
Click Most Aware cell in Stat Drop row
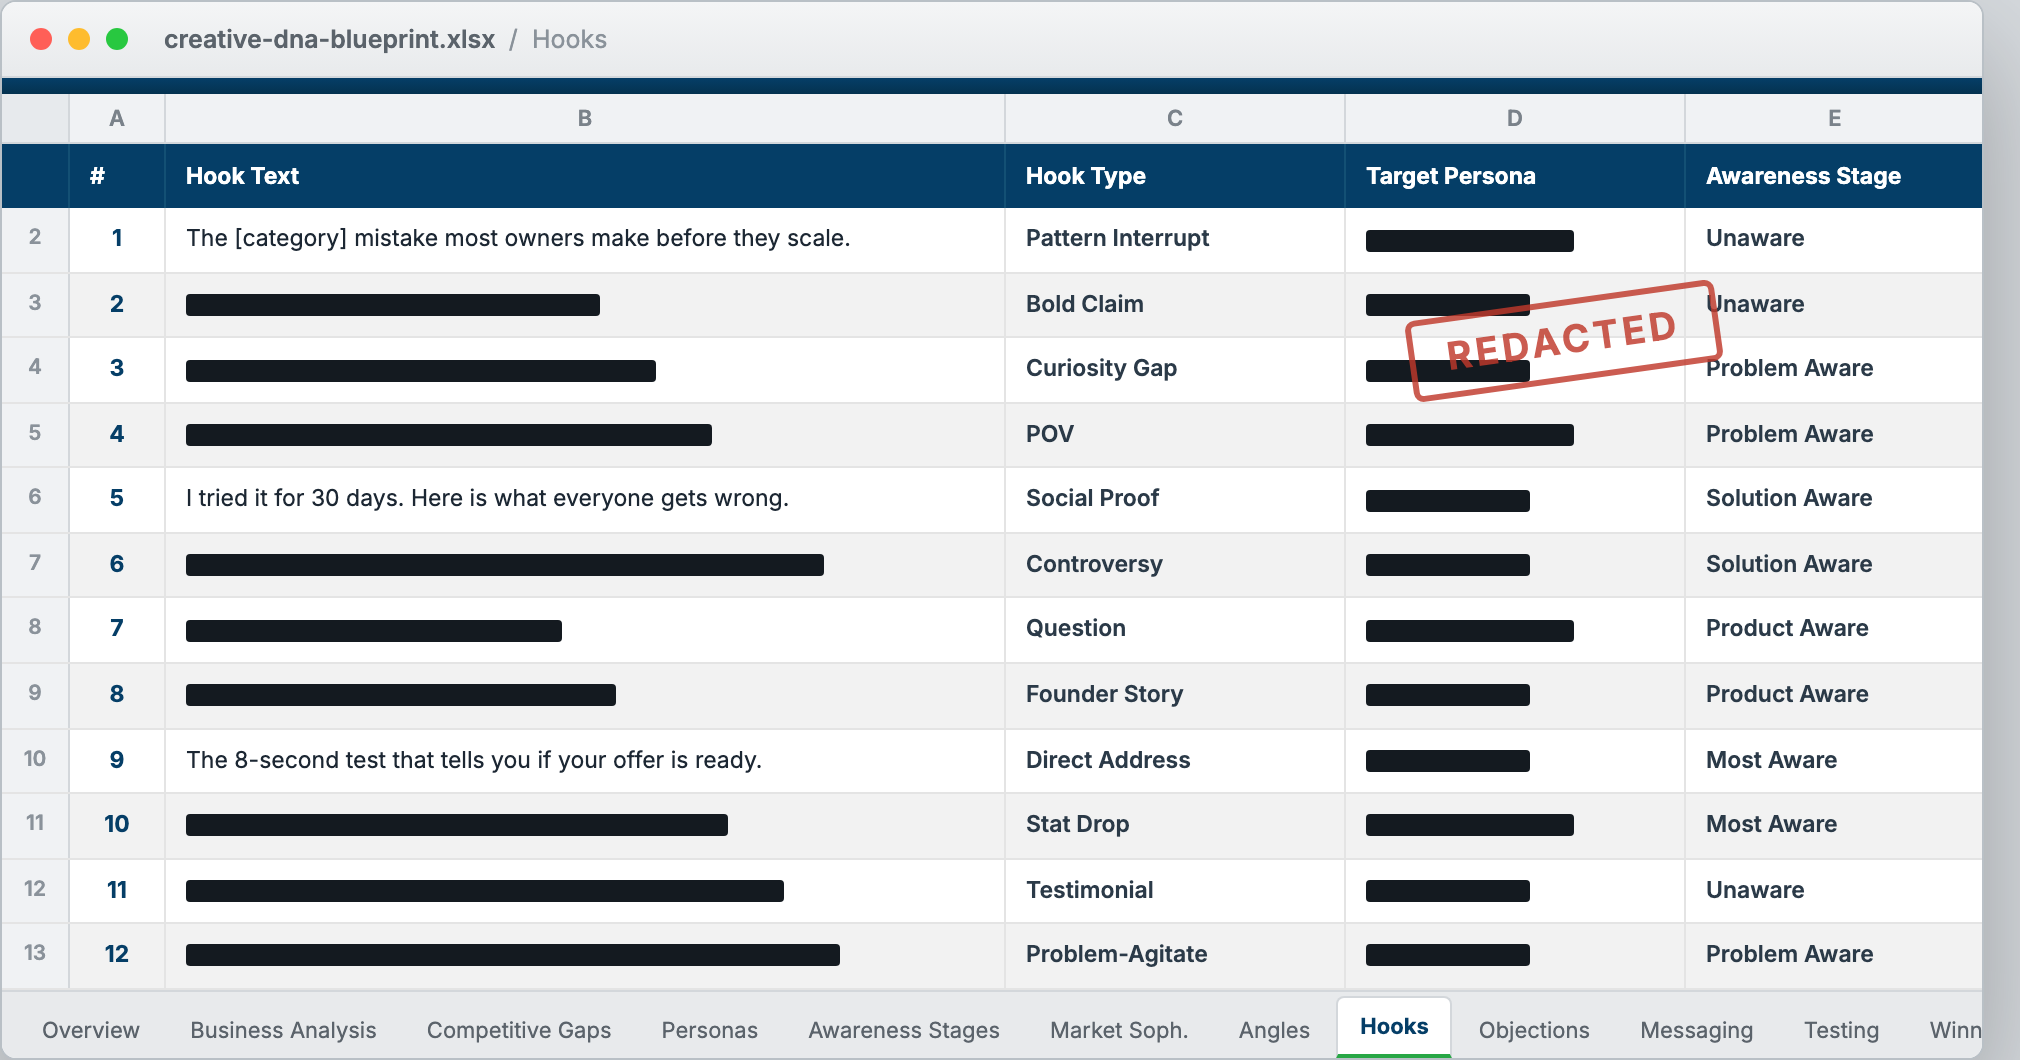pos(1834,824)
